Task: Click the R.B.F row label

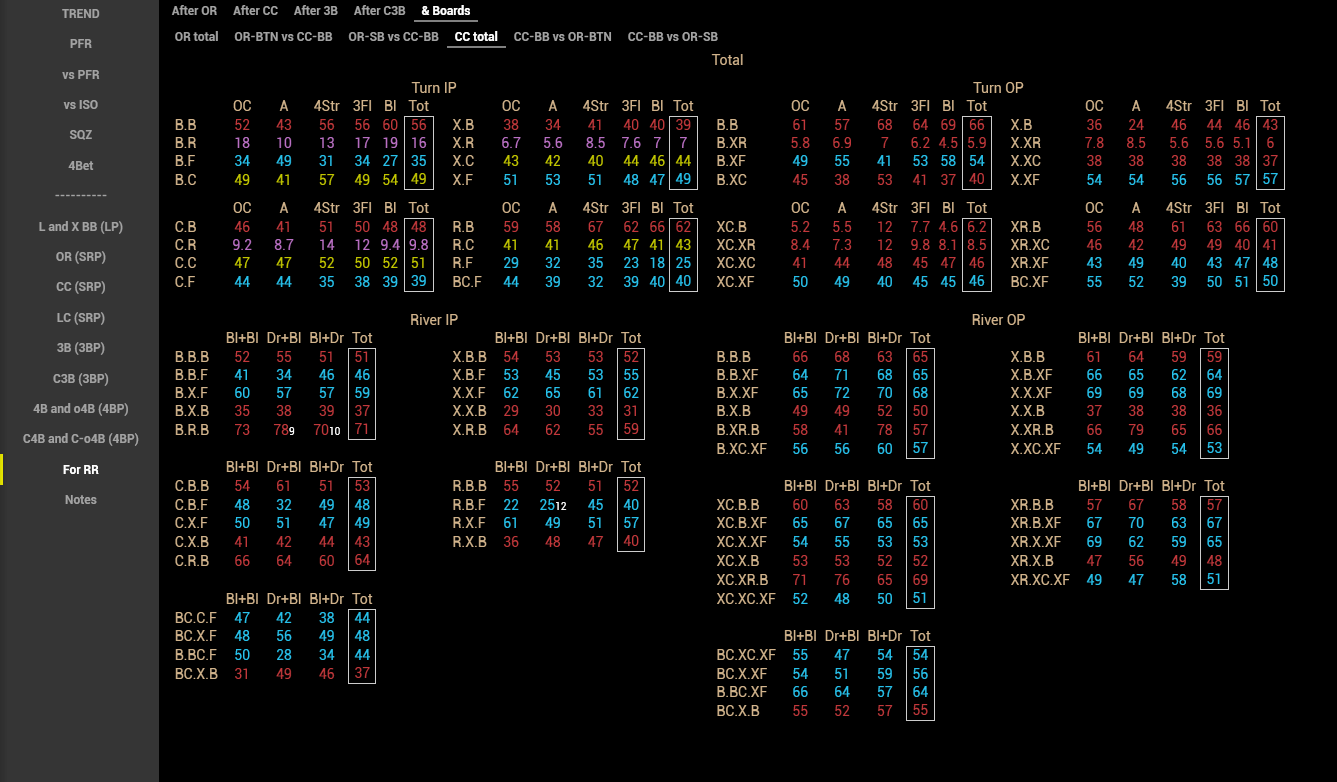Action: (x=469, y=505)
